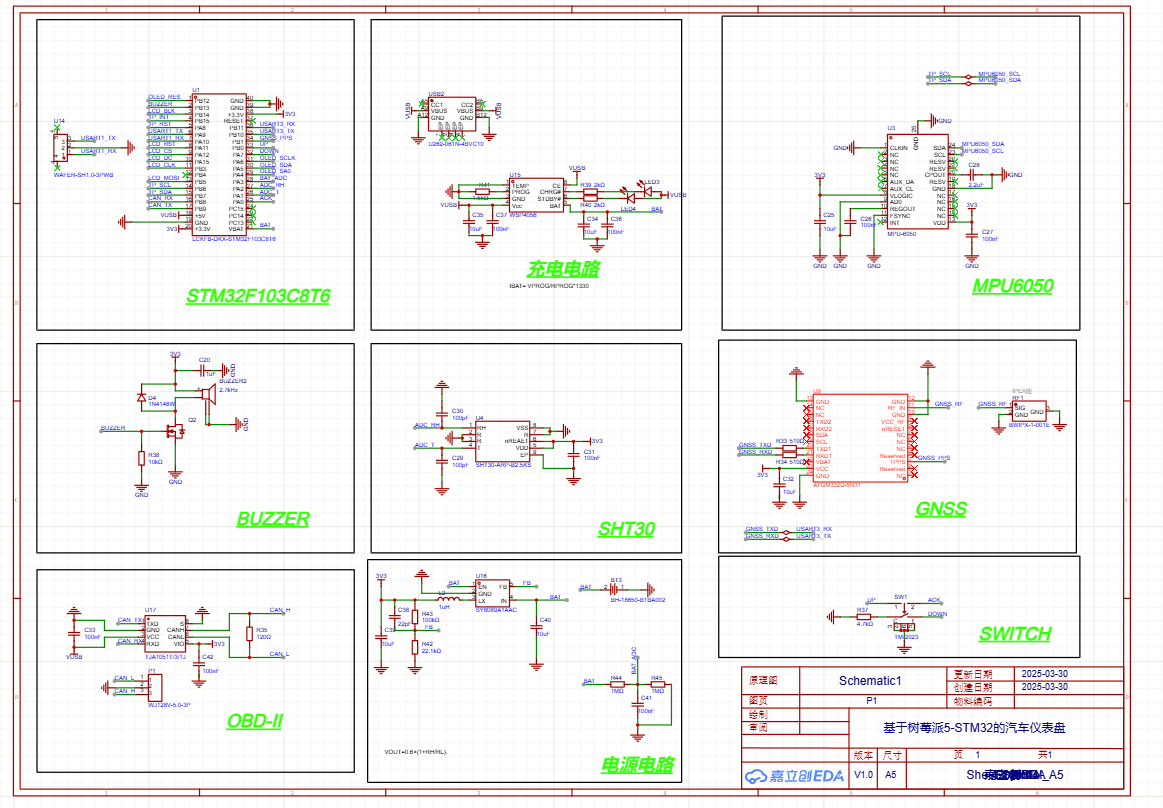
Task: Click the SW1 switch symbol
Action: coord(903,614)
